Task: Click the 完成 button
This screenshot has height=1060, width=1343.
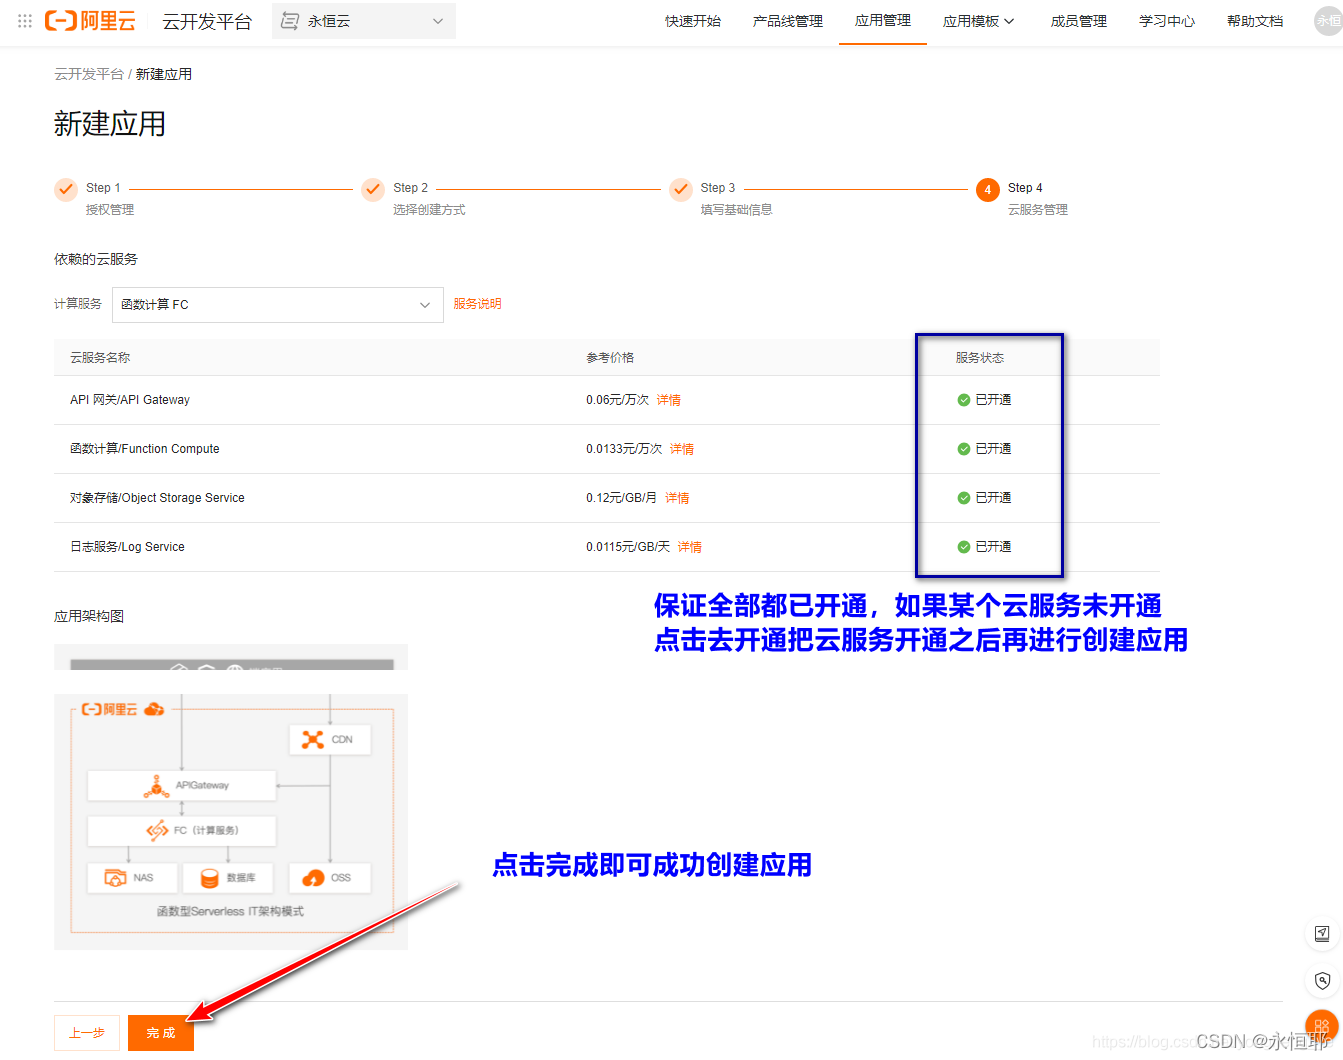Action: coord(161,1033)
